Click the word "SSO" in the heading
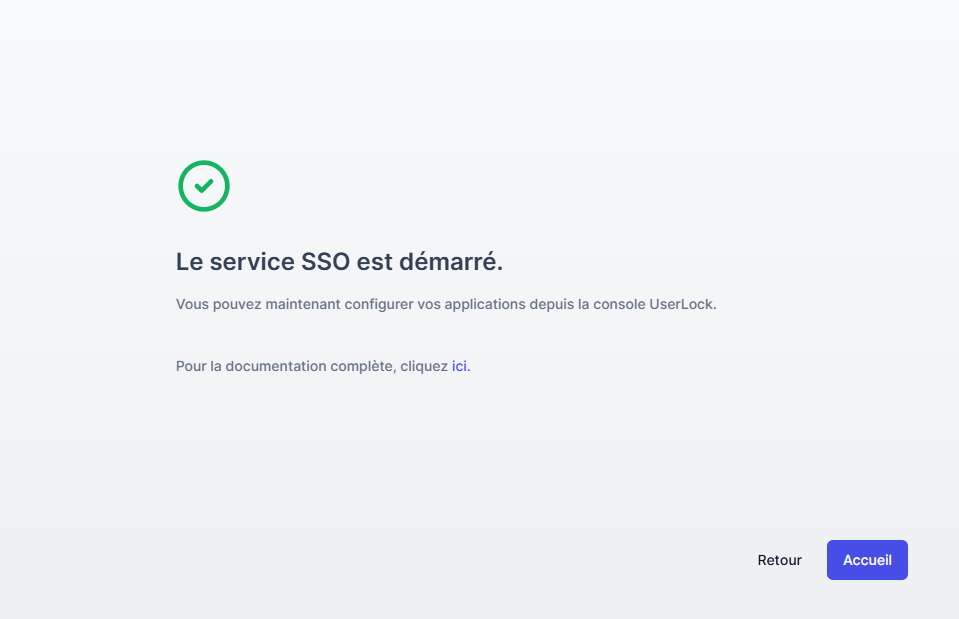959x619 pixels. (326, 262)
